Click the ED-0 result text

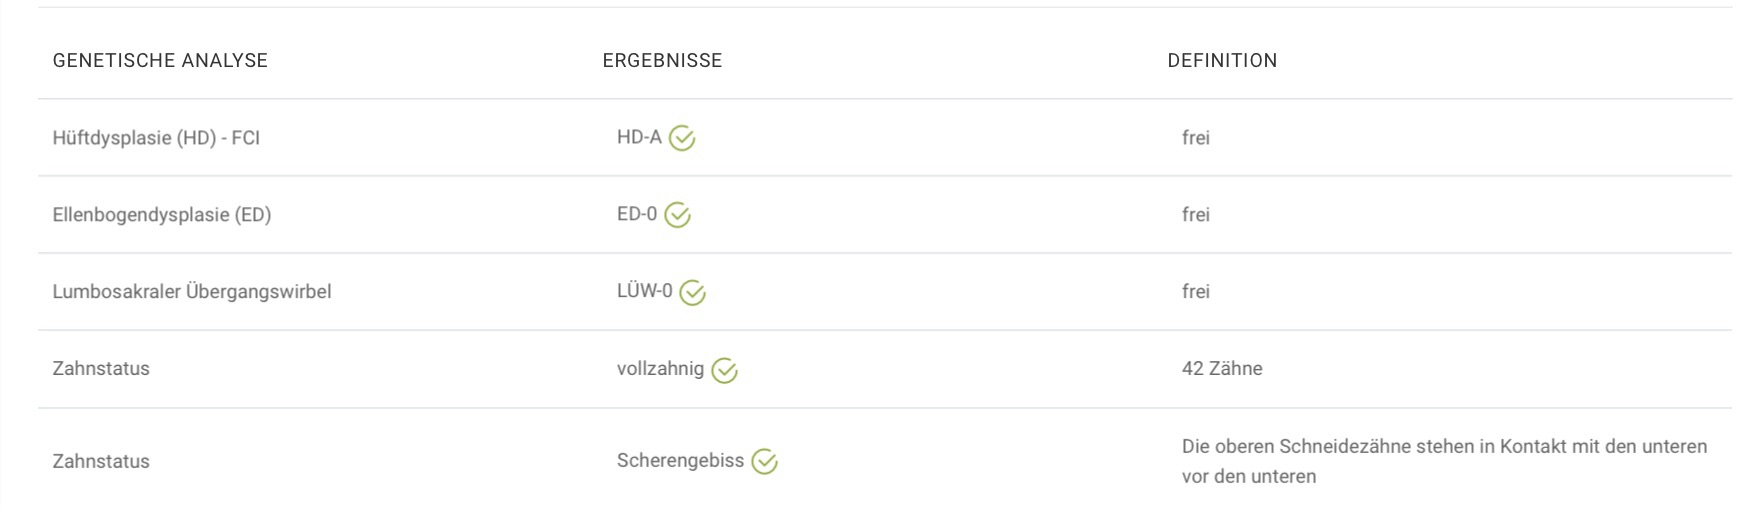point(637,215)
